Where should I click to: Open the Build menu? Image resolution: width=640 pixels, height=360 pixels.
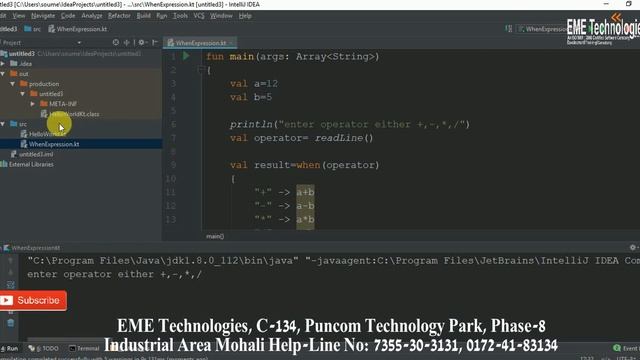click(143, 16)
